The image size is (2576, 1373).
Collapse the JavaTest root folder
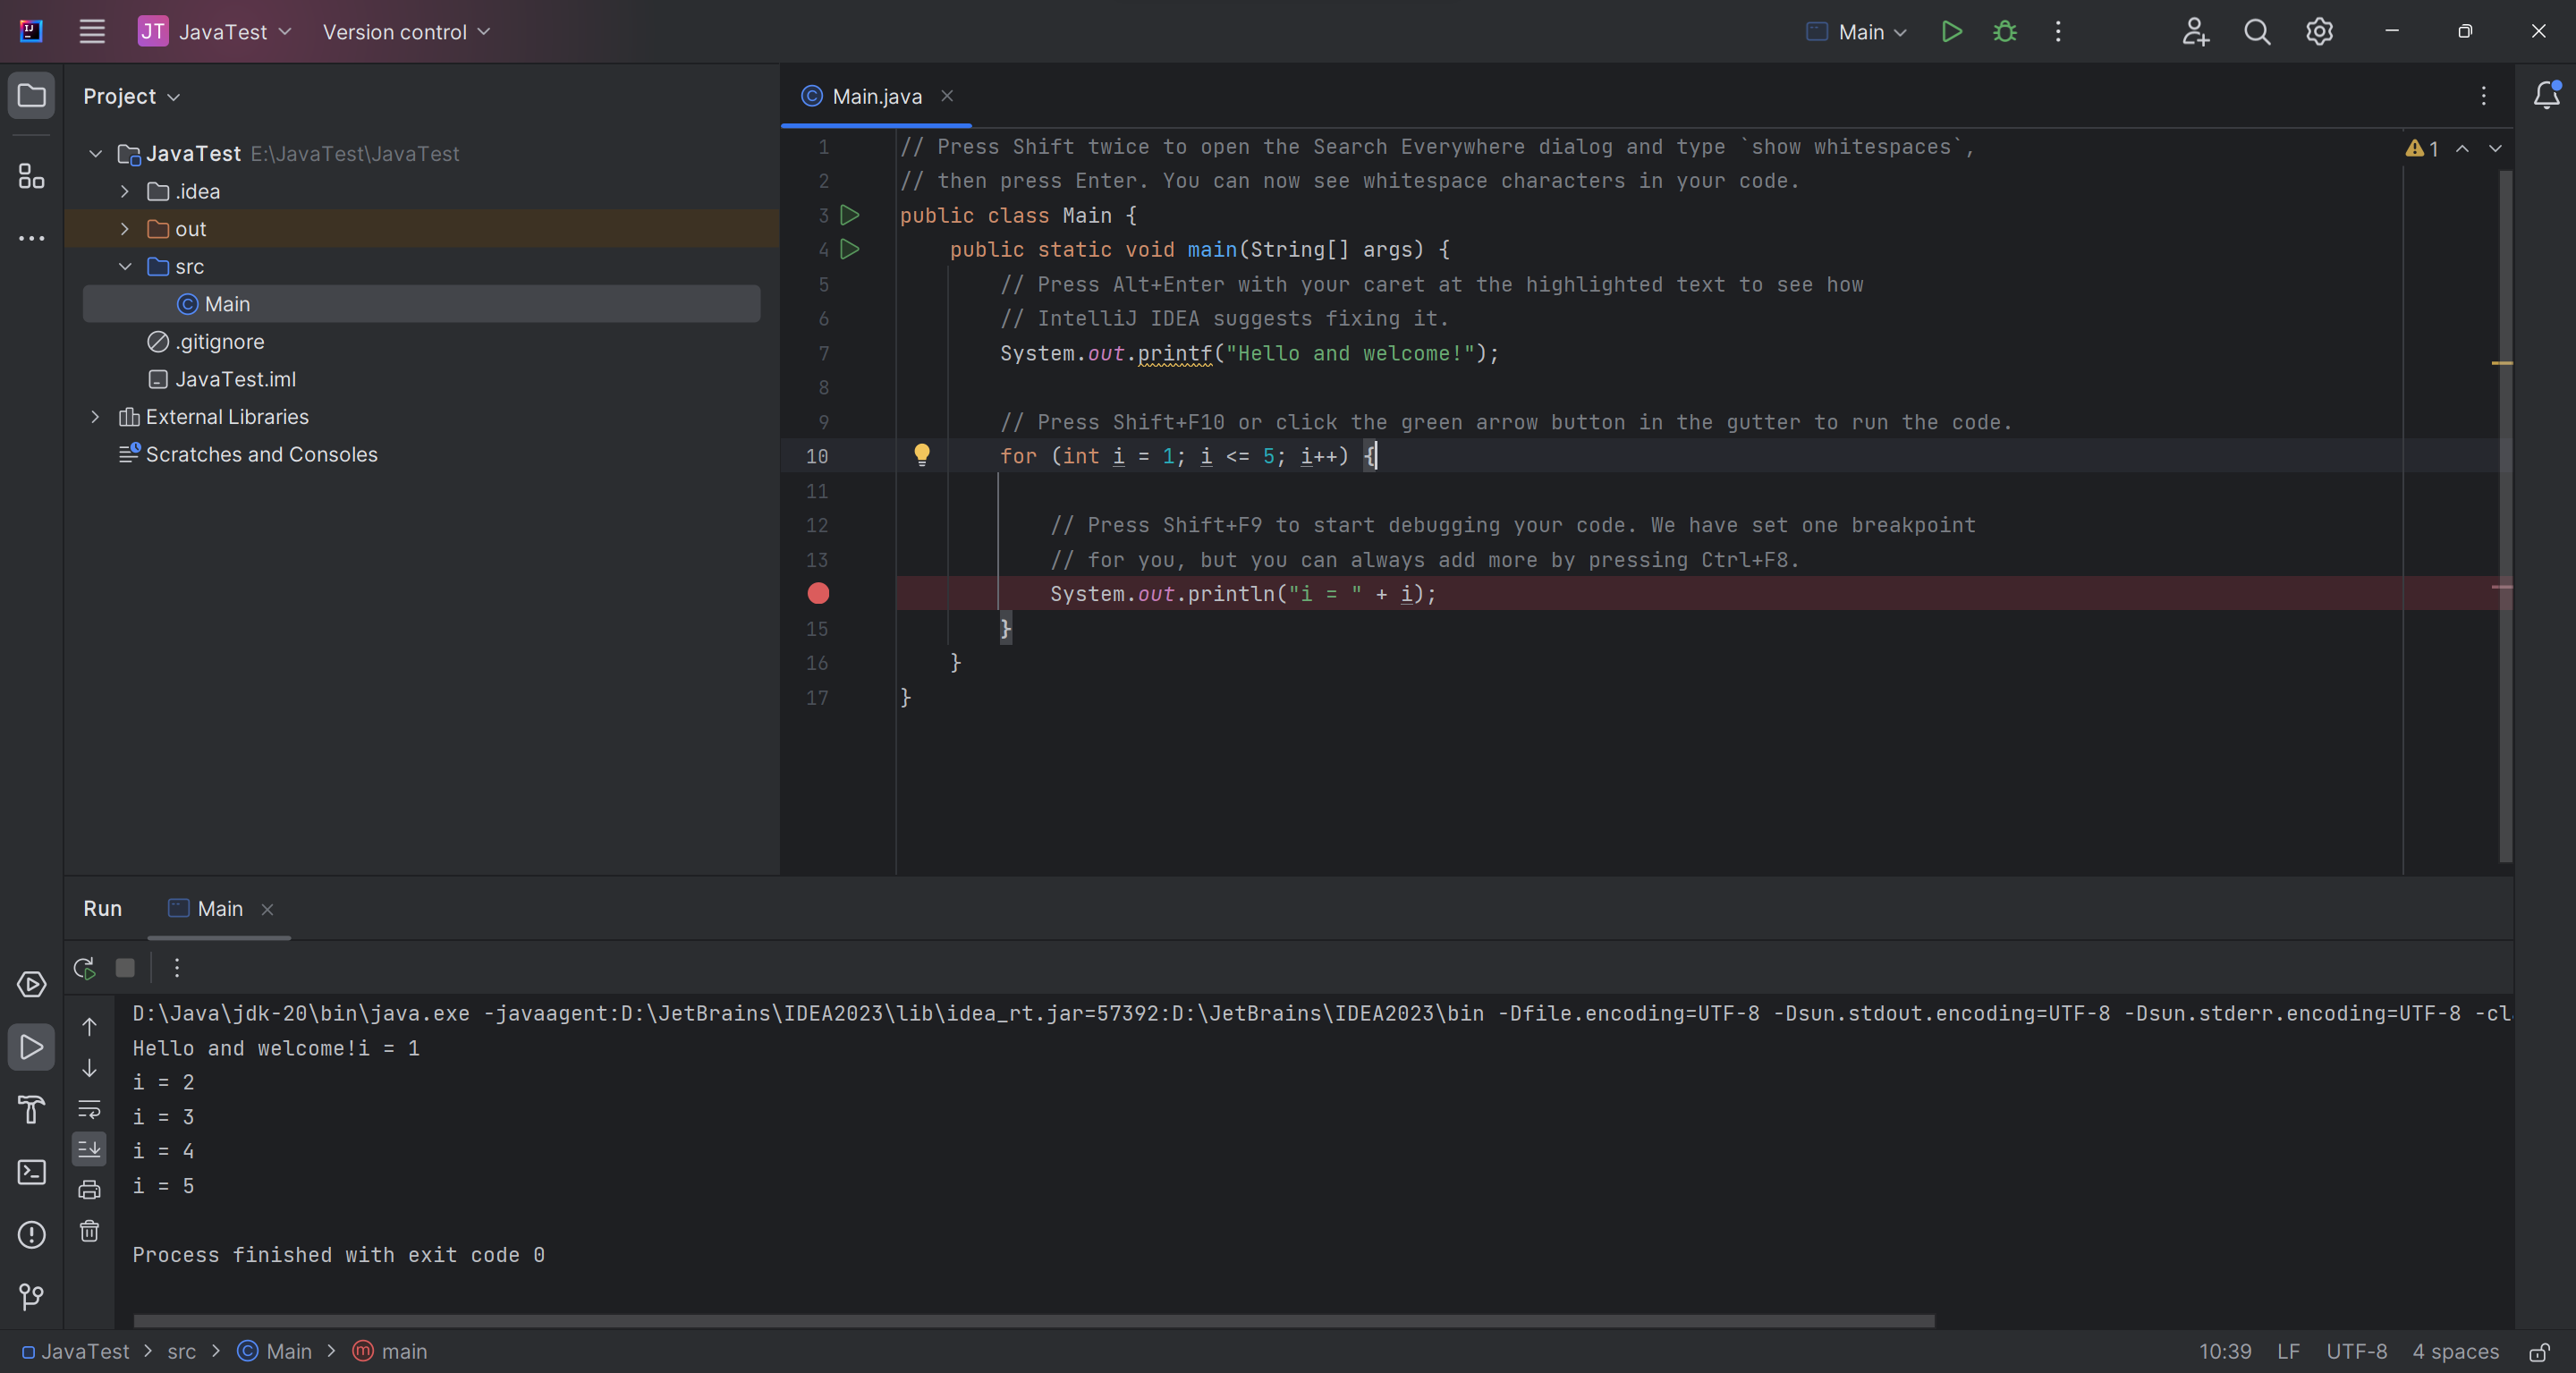pos(96,154)
